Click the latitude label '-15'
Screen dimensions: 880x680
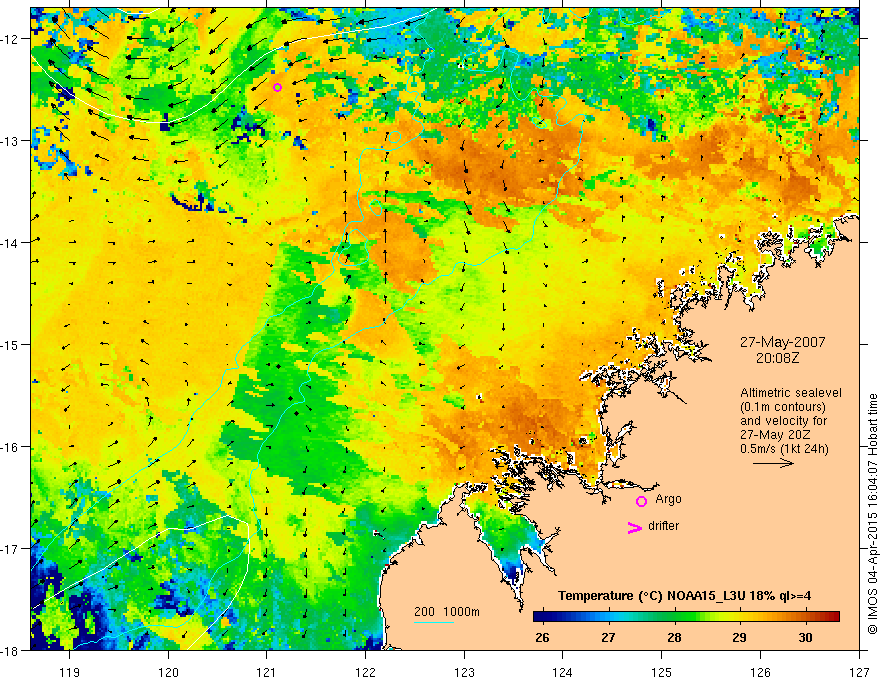click(x=11, y=344)
